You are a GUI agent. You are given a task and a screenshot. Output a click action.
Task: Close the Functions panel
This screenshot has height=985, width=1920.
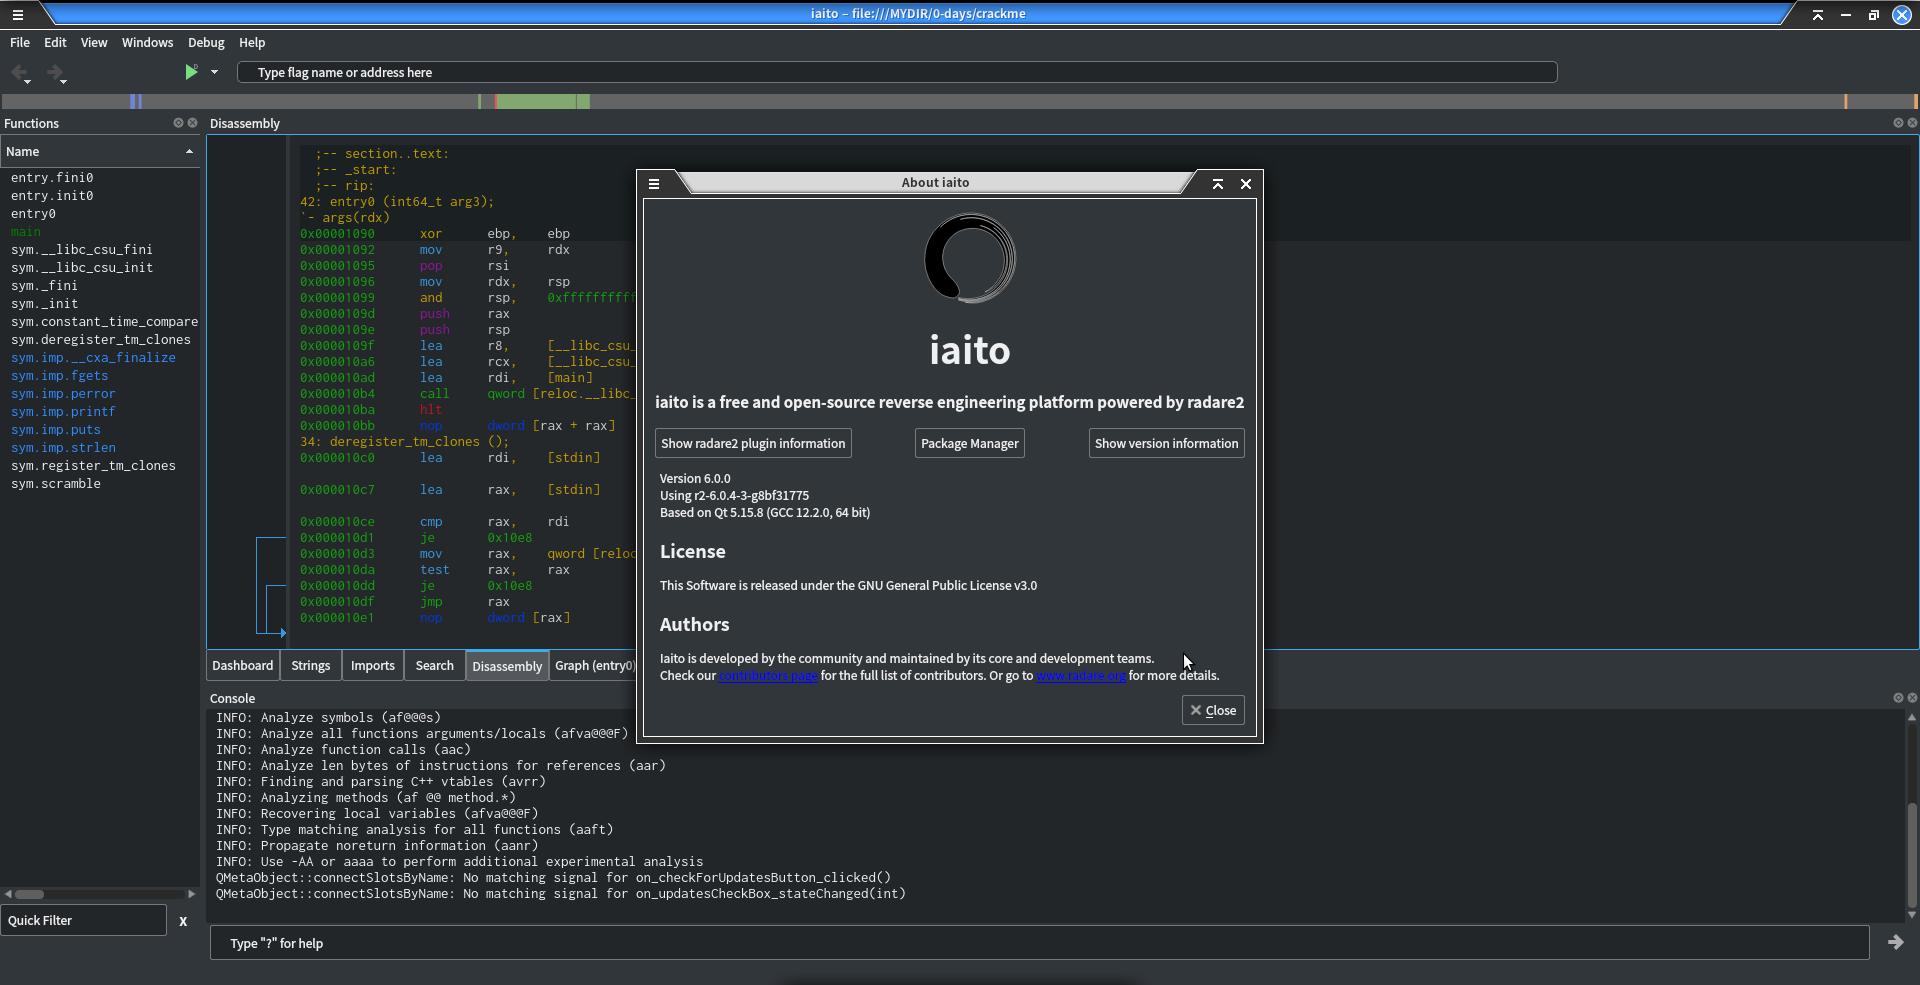pyautogui.click(x=193, y=123)
